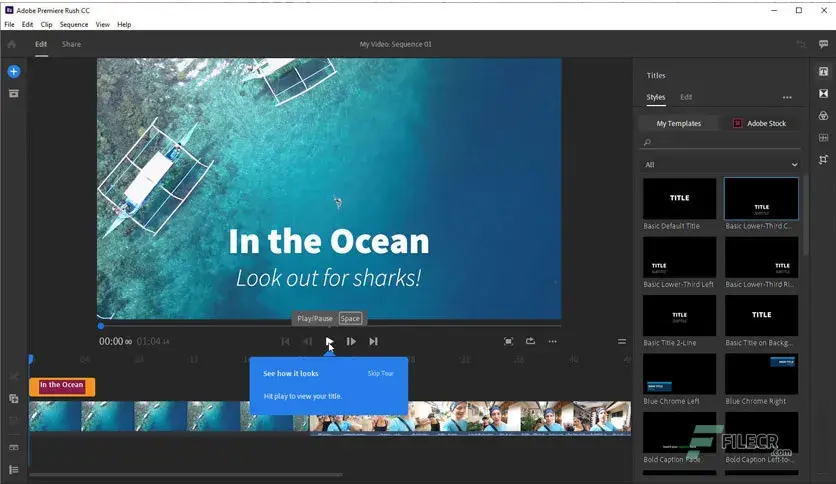This screenshot has width=836, height=484.
Task: Click the Titles panel vertical scrollbar
Action: click(x=805, y=216)
